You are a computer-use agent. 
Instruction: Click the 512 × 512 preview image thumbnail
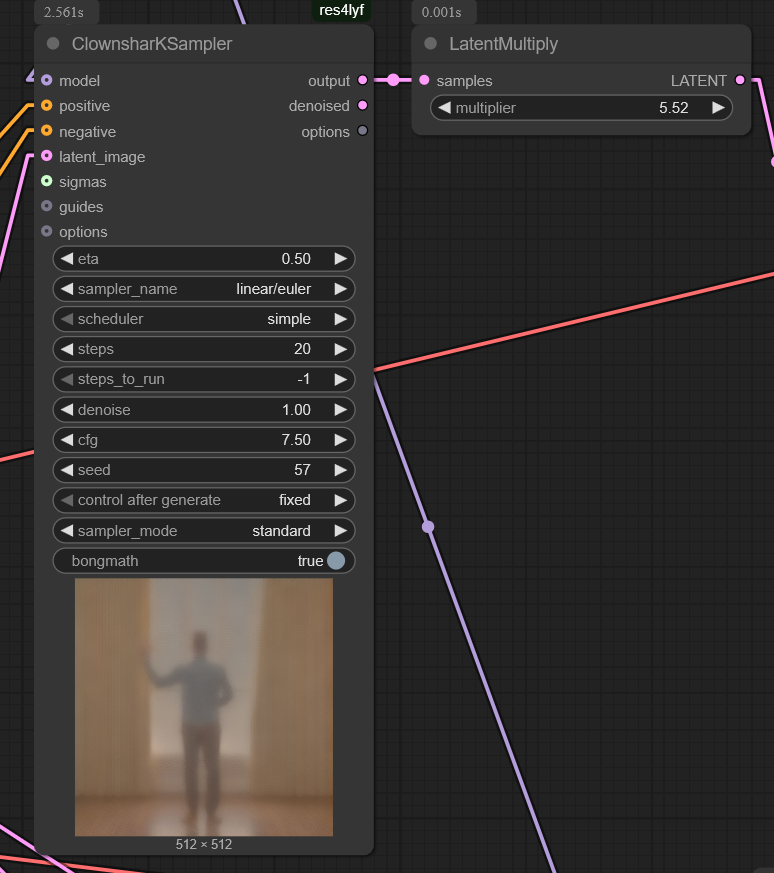coord(204,706)
